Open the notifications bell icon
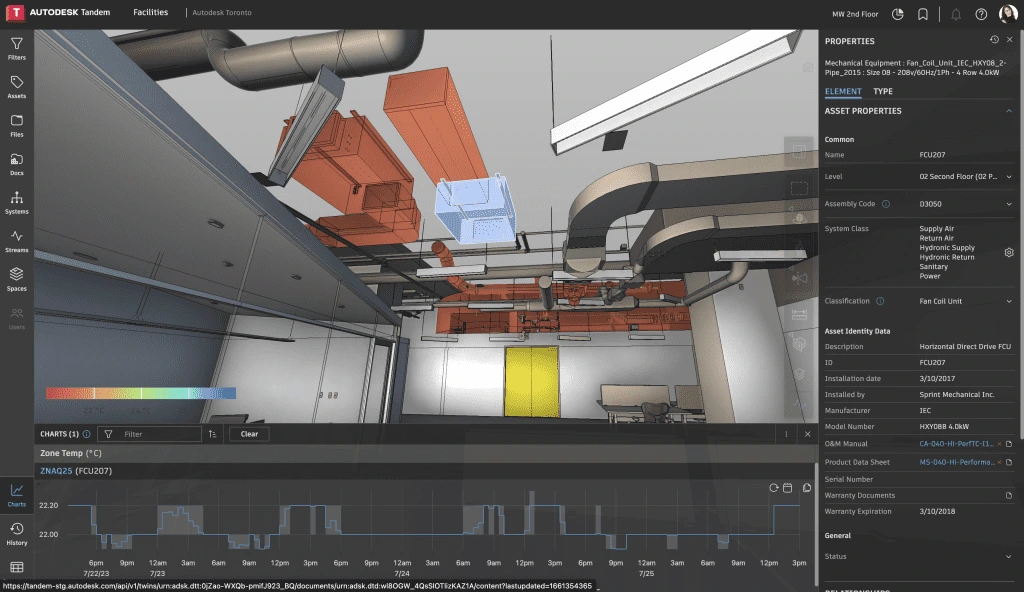Image resolution: width=1024 pixels, height=592 pixels. tap(955, 14)
